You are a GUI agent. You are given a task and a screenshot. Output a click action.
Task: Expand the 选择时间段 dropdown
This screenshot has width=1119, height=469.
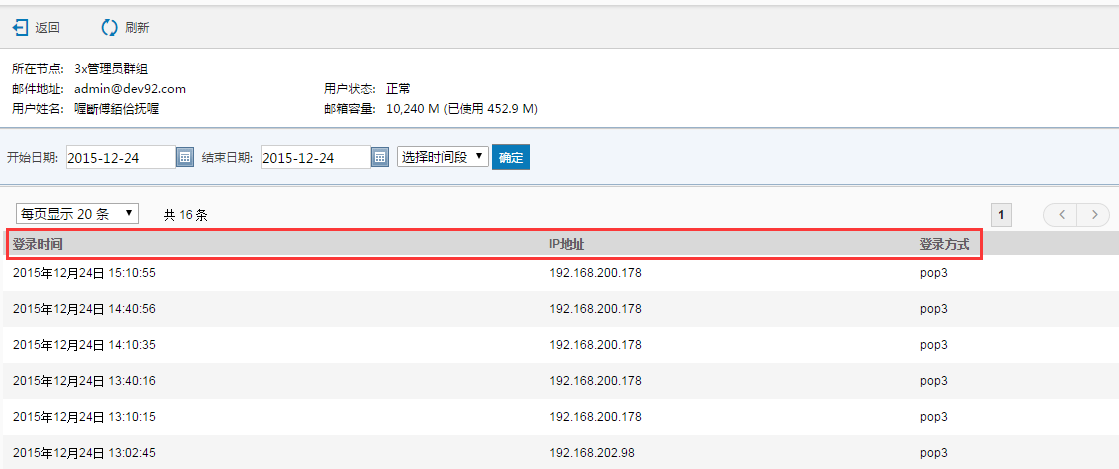coord(442,157)
